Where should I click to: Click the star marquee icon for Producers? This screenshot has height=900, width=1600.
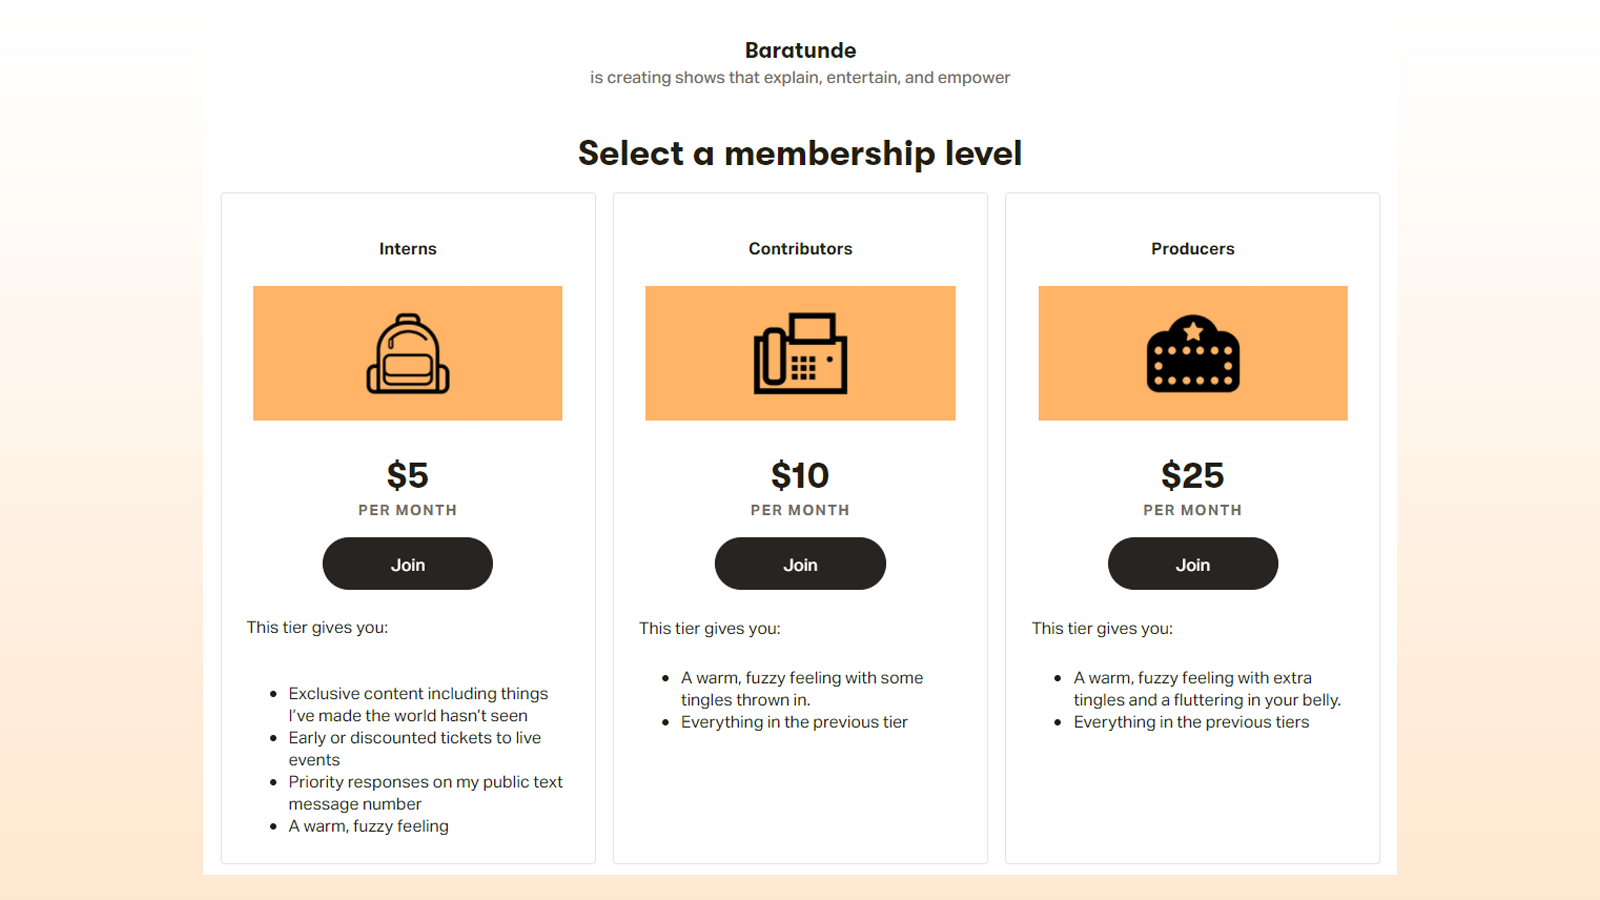(x=1192, y=354)
